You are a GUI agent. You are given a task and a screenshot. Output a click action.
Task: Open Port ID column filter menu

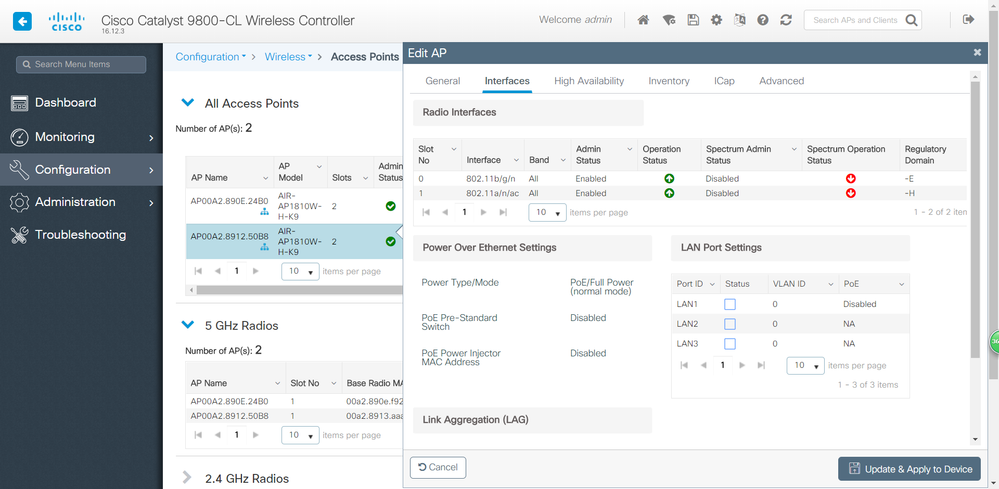tap(712, 284)
